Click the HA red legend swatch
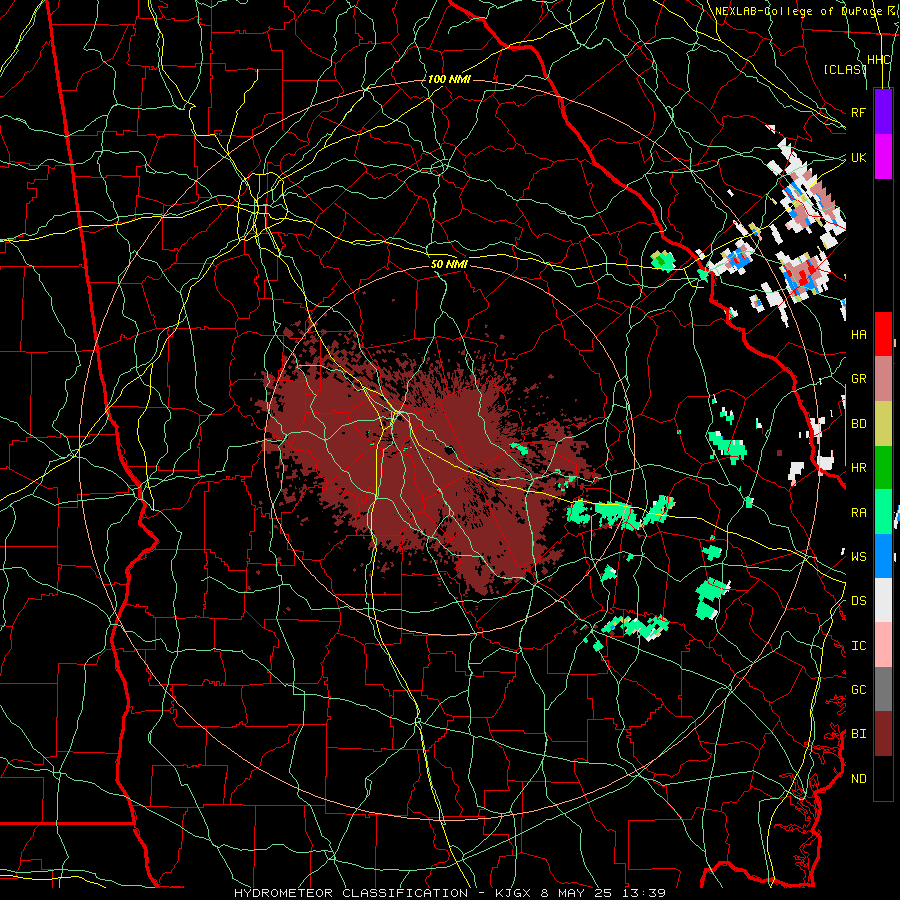 883,334
